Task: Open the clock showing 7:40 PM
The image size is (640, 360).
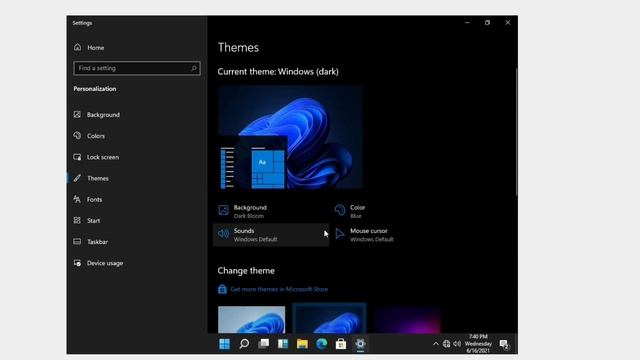Action: 478,344
